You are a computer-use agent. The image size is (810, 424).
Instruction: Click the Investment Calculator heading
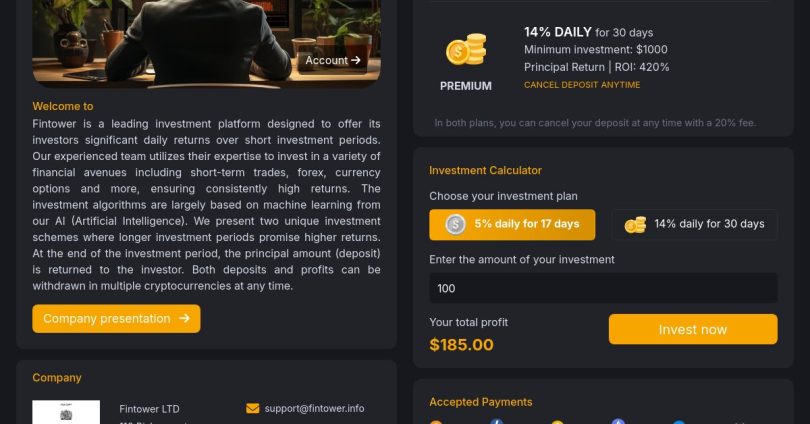485,171
